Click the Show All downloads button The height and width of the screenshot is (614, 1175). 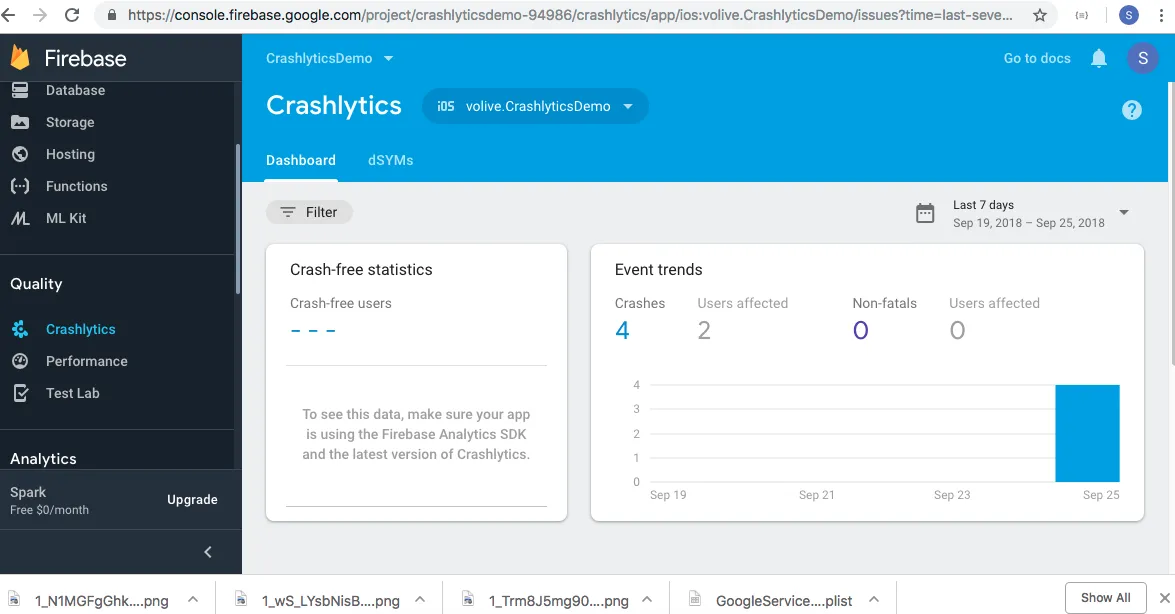pyautogui.click(x=1105, y=598)
